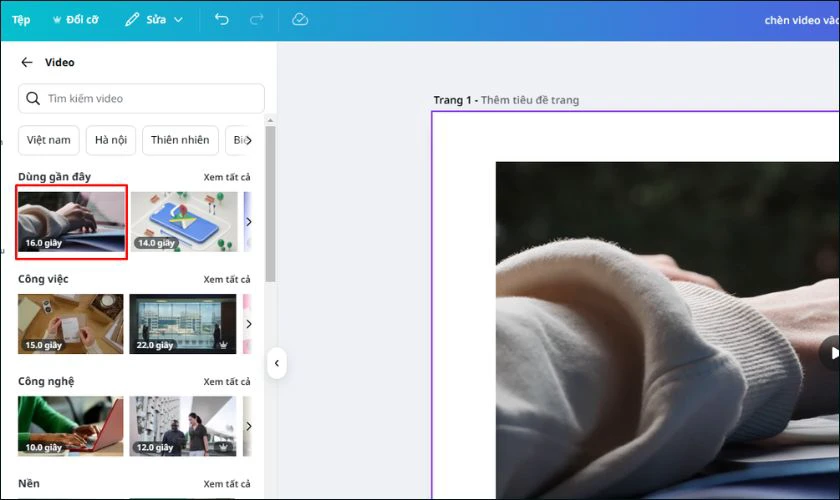Screen dimensions: 840x500
Task: Click the pencil icon beside Sửa
Action: (x=132, y=20)
